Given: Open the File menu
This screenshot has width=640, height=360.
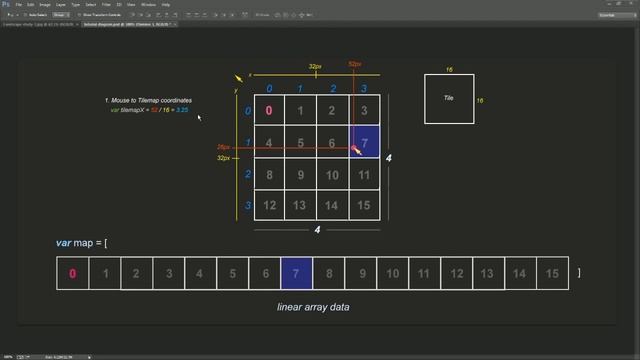Looking at the screenshot, I should click(18, 4).
